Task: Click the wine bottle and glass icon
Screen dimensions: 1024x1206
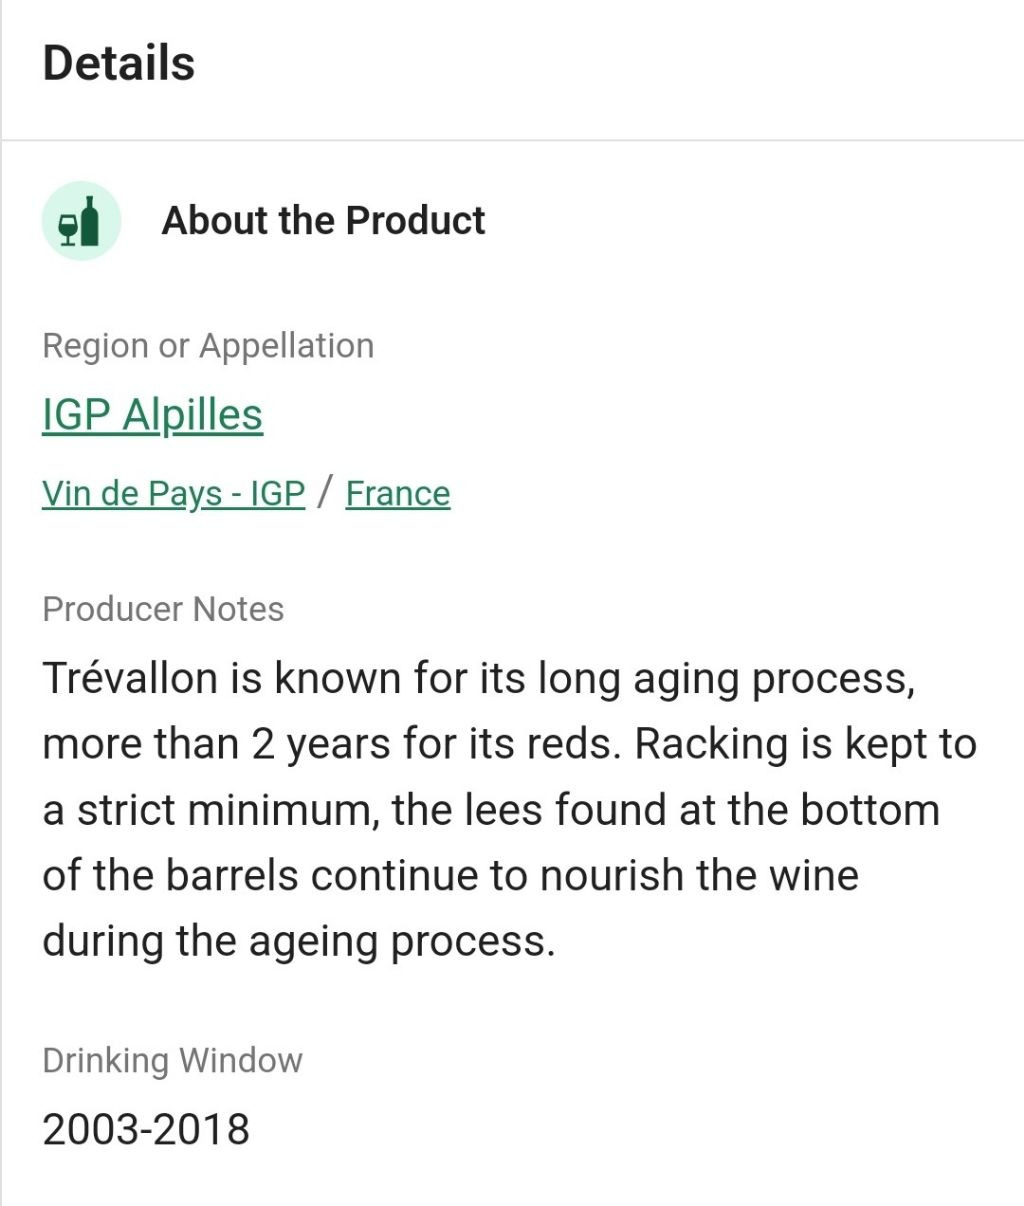Action: [x=81, y=221]
